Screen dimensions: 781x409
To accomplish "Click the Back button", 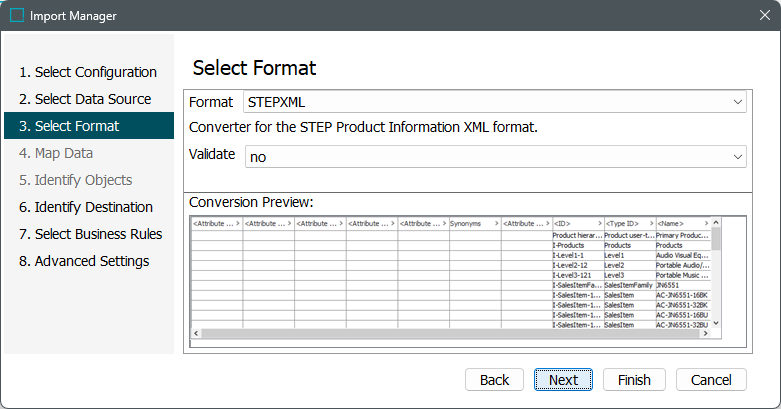I will (494, 380).
